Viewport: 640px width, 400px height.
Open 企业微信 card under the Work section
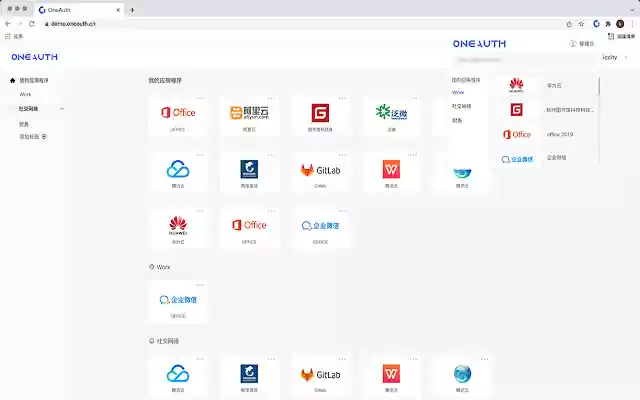click(178, 302)
